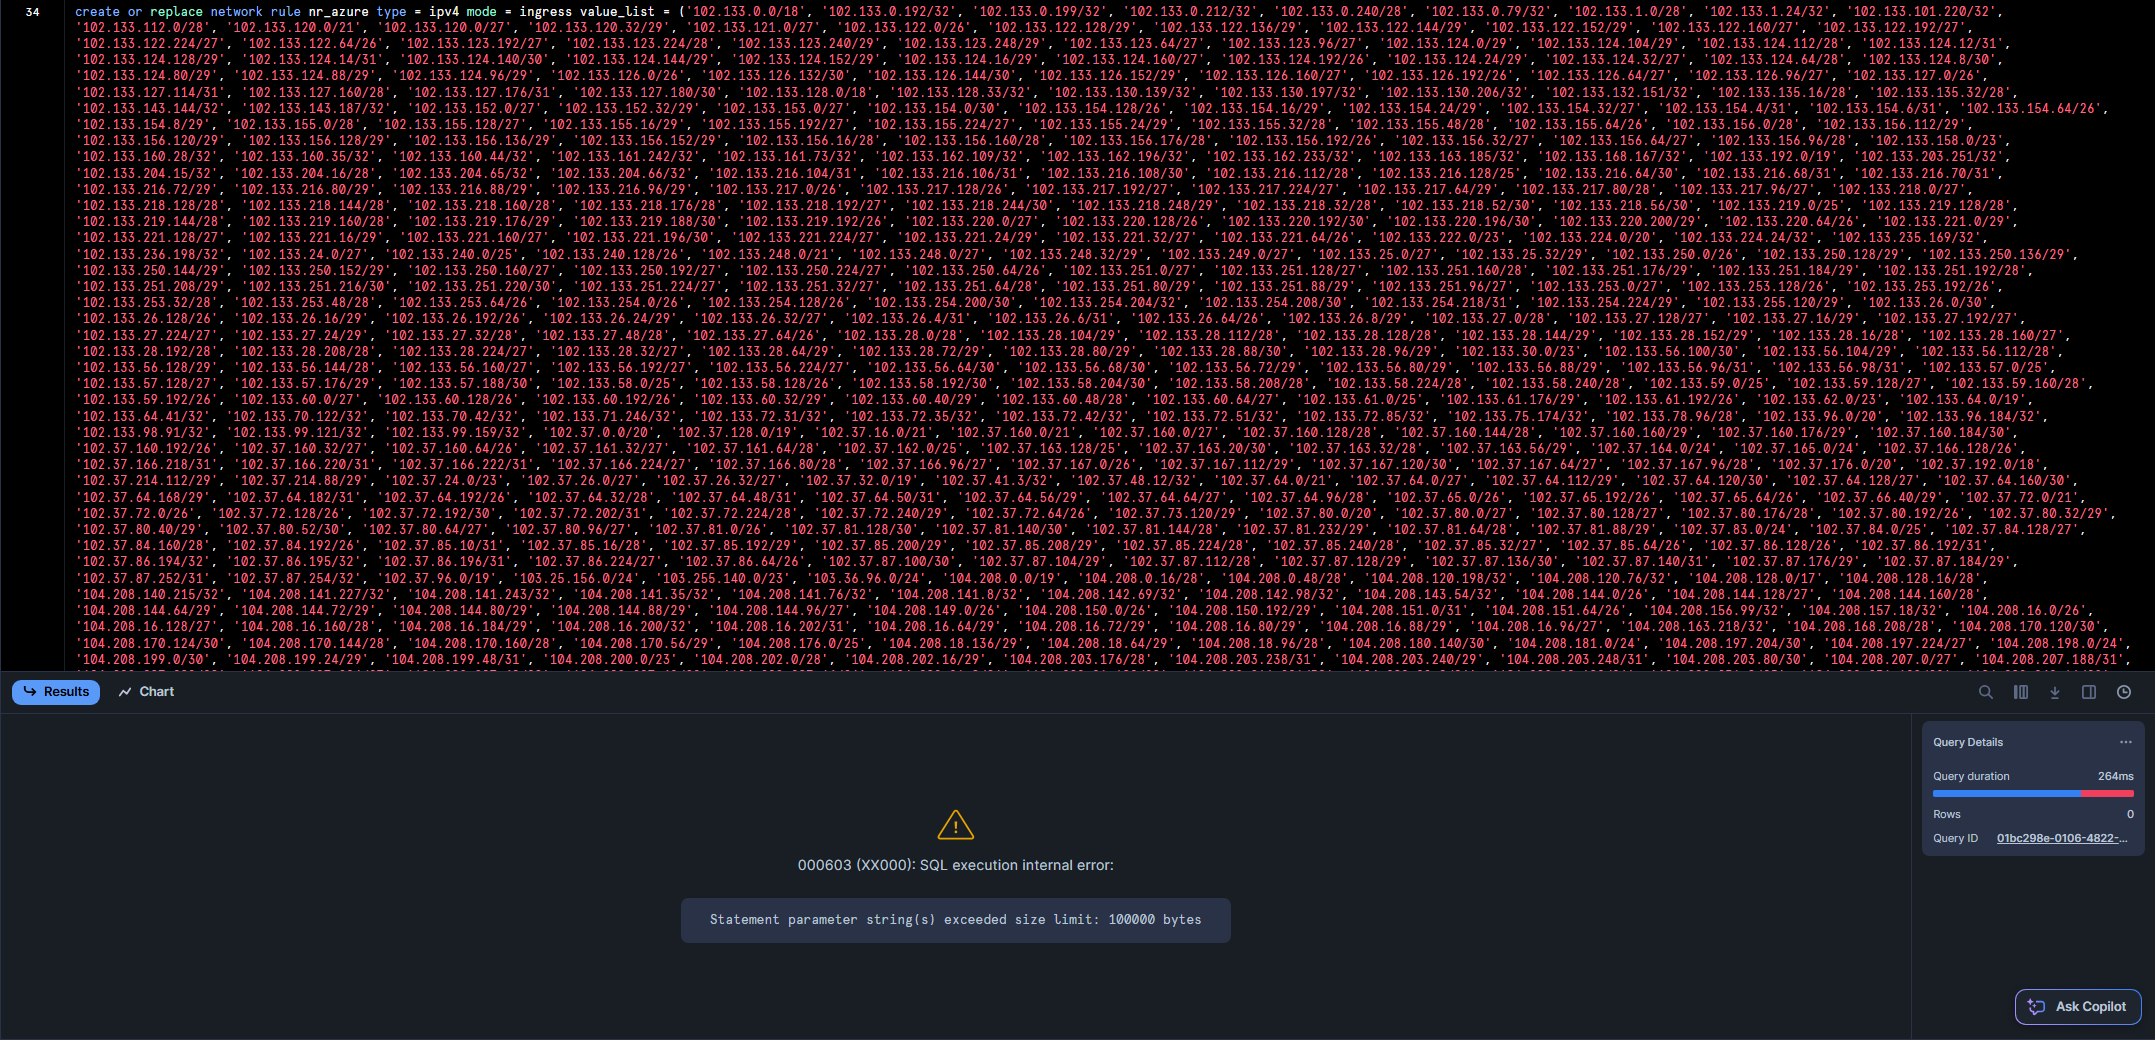
Task: Click the 'exceeded size limit' error message box
Action: pyautogui.click(x=955, y=920)
